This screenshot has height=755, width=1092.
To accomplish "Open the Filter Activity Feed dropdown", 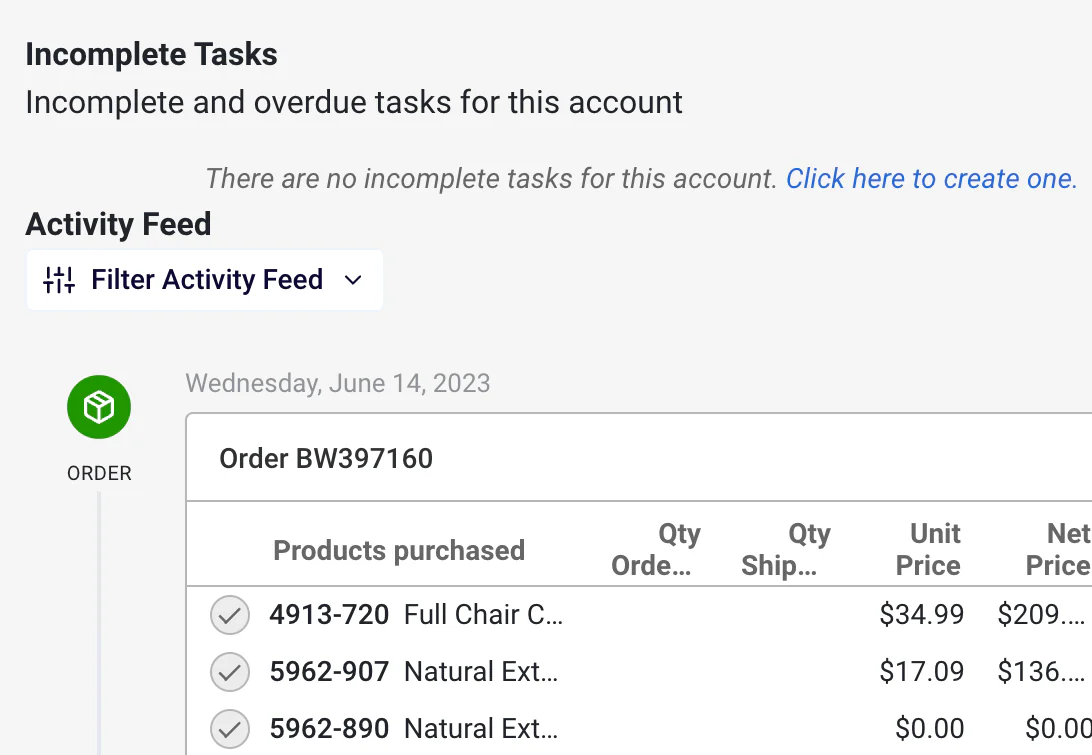I will 205,280.
